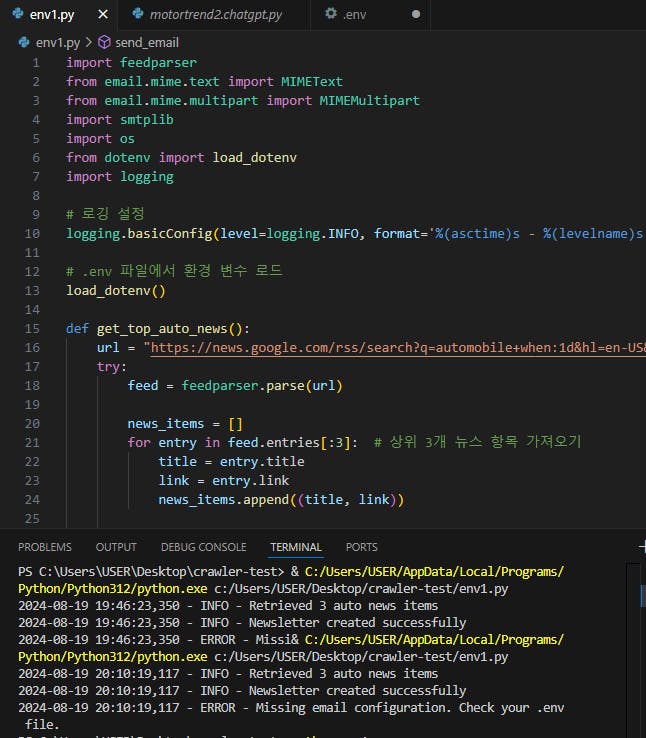
Task: Open the PORTS panel tab
Action: point(361,547)
